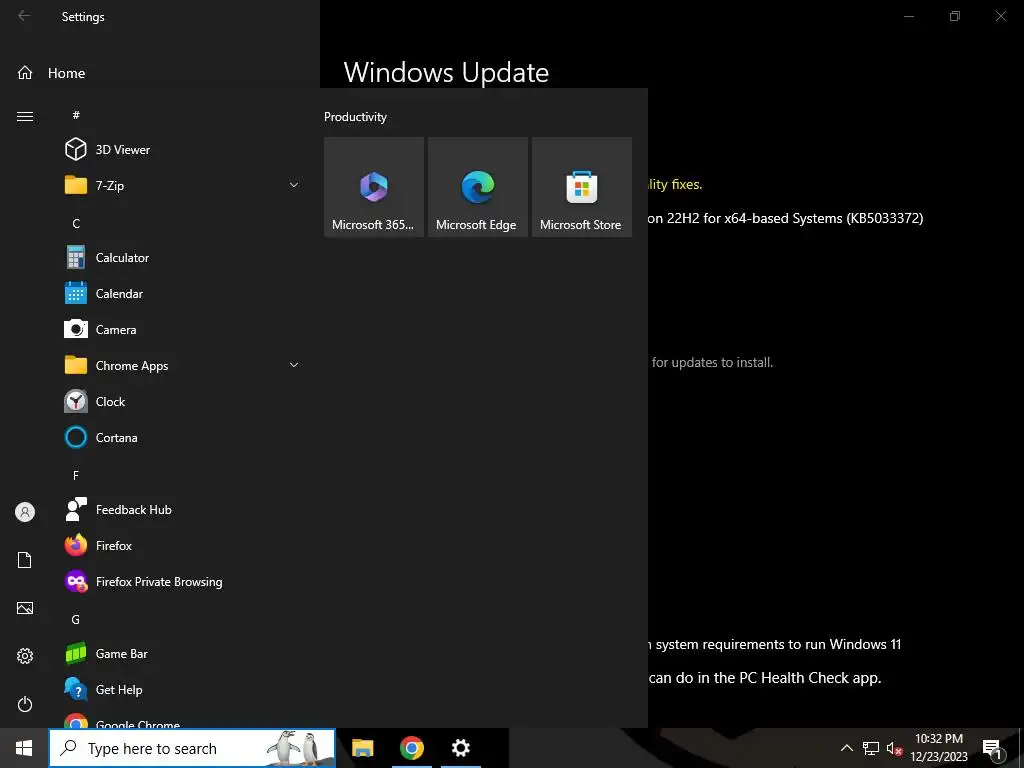Click the Windows Start button
The image size is (1024, 768).
[x=24, y=748]
